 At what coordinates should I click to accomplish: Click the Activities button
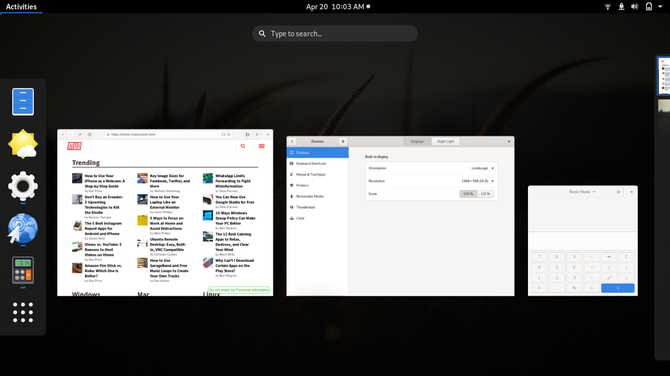coord(21,6)
